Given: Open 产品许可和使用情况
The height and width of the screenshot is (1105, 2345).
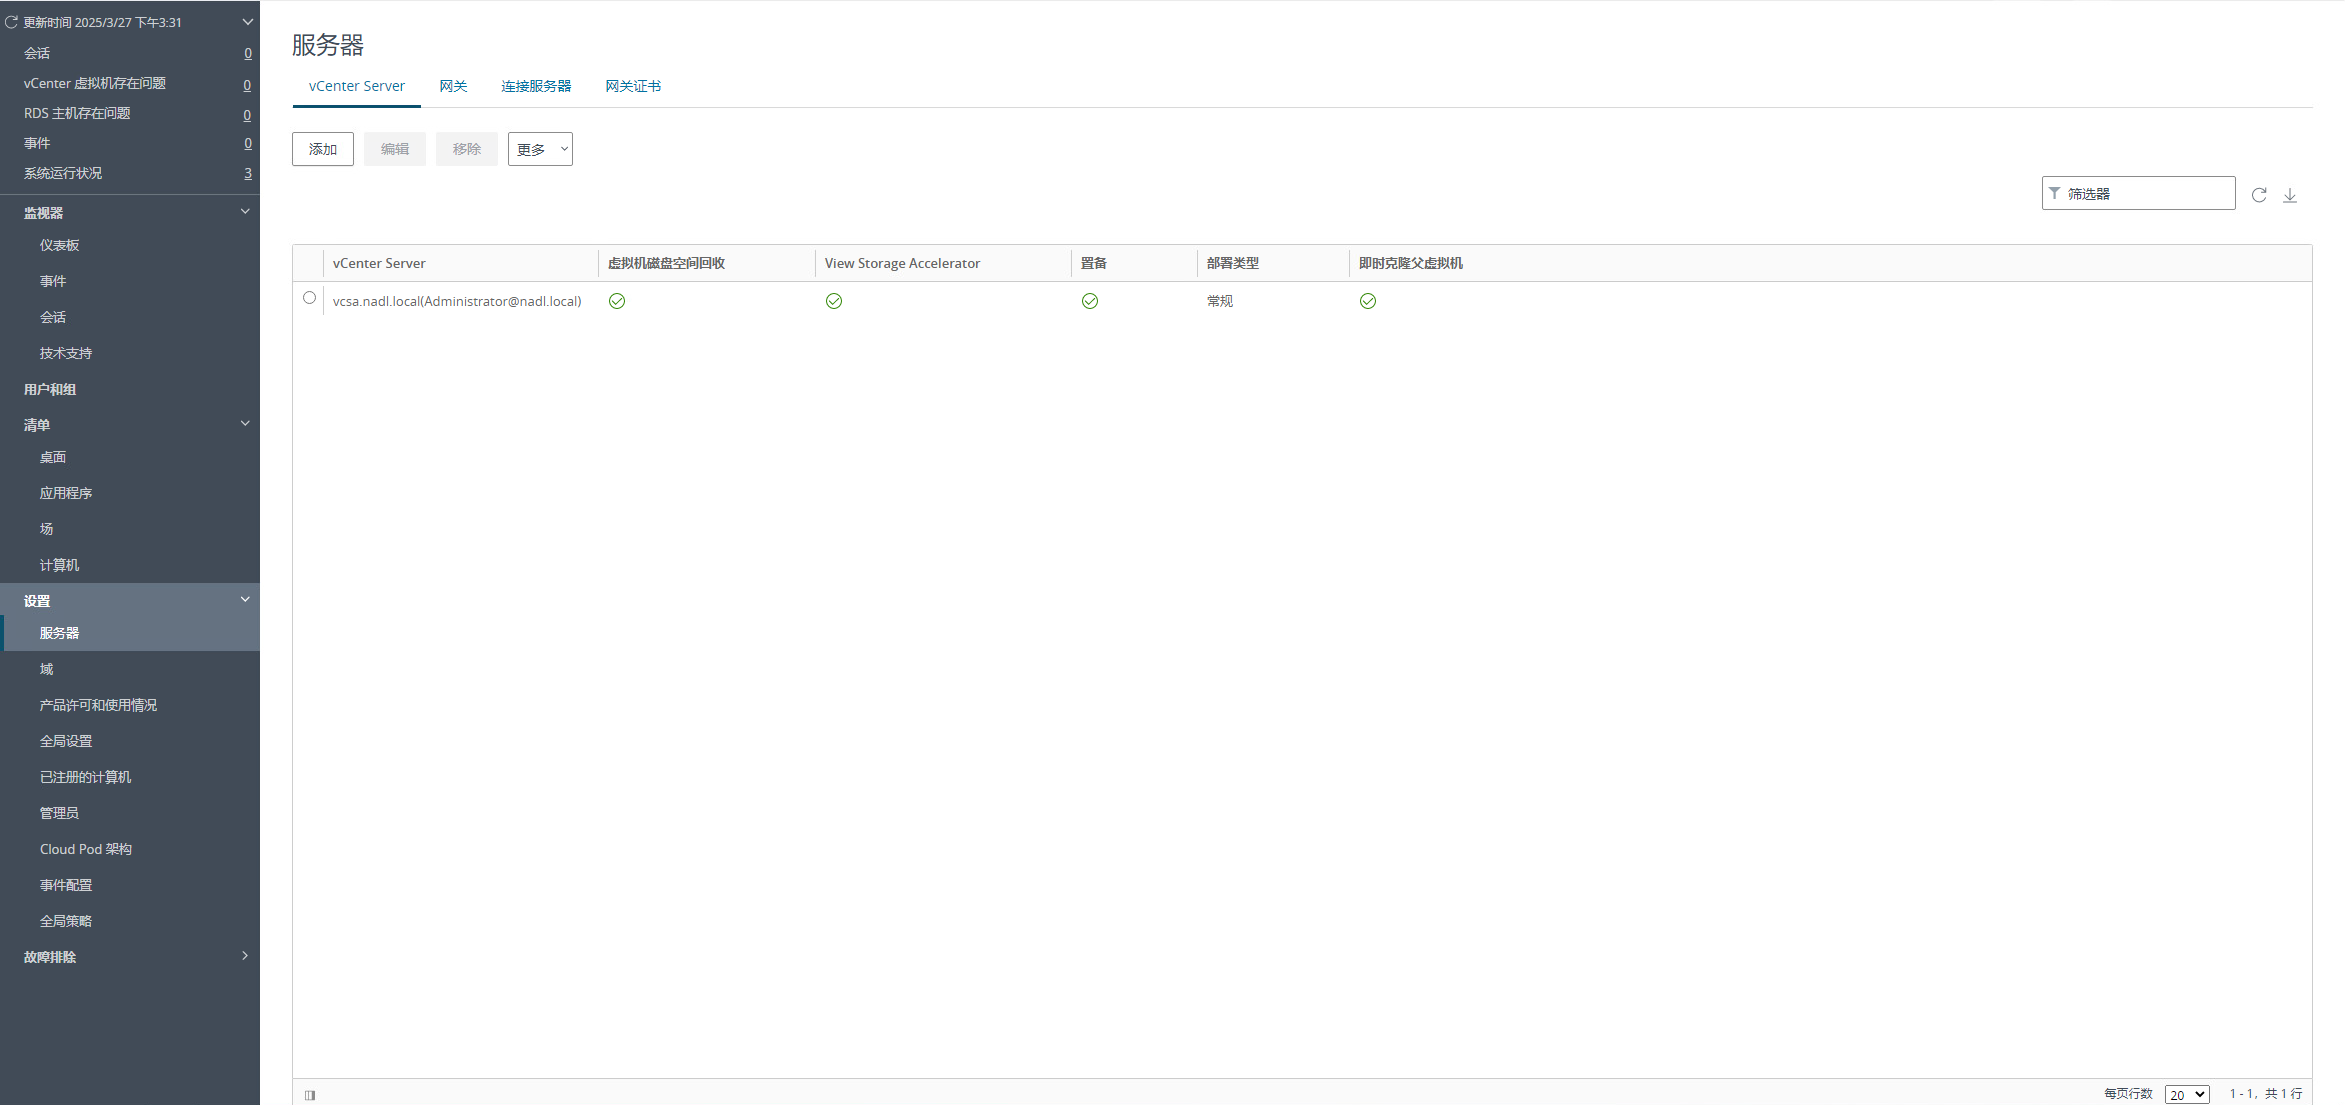Looking at the screenshot, I should (99, 705).
